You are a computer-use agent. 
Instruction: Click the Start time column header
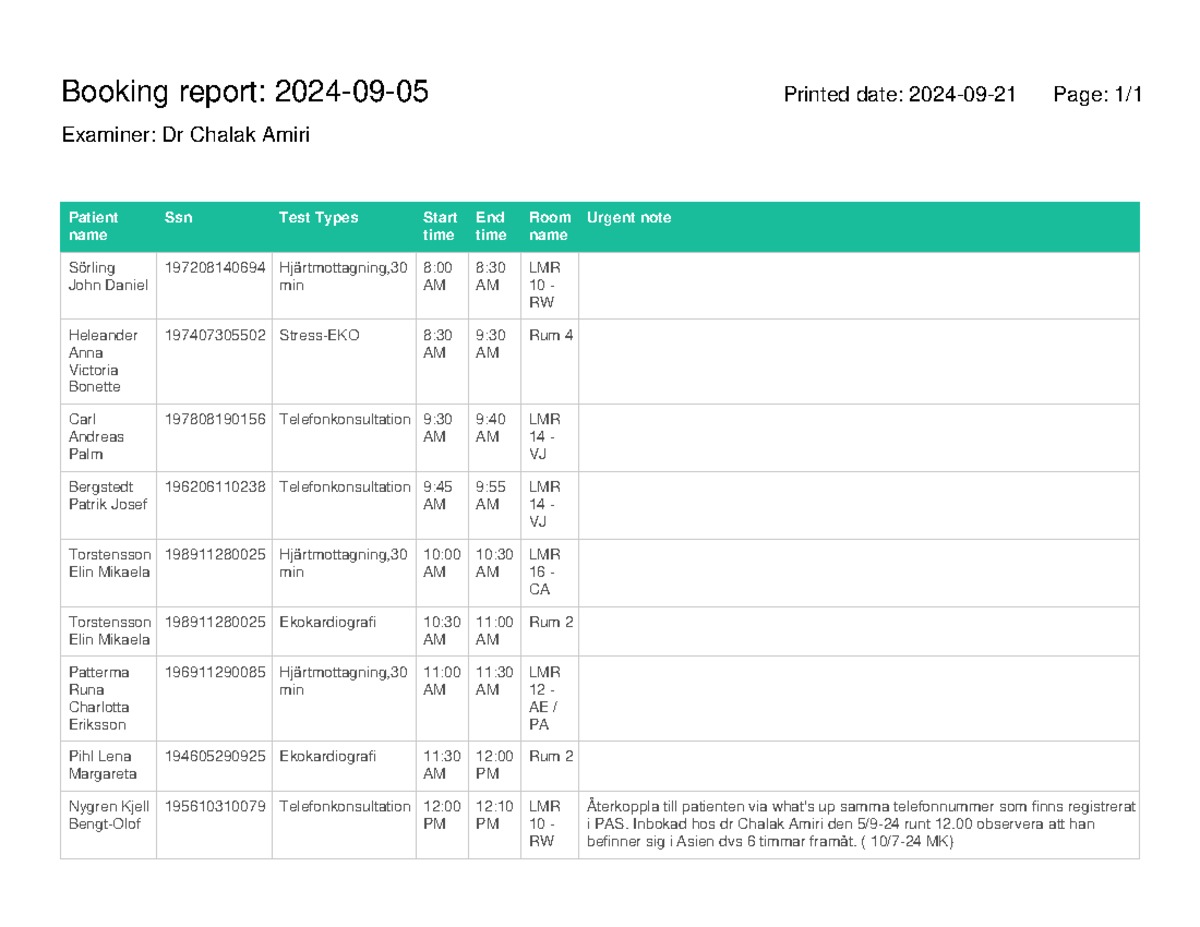pyautogui.click(x=439, y=226)
